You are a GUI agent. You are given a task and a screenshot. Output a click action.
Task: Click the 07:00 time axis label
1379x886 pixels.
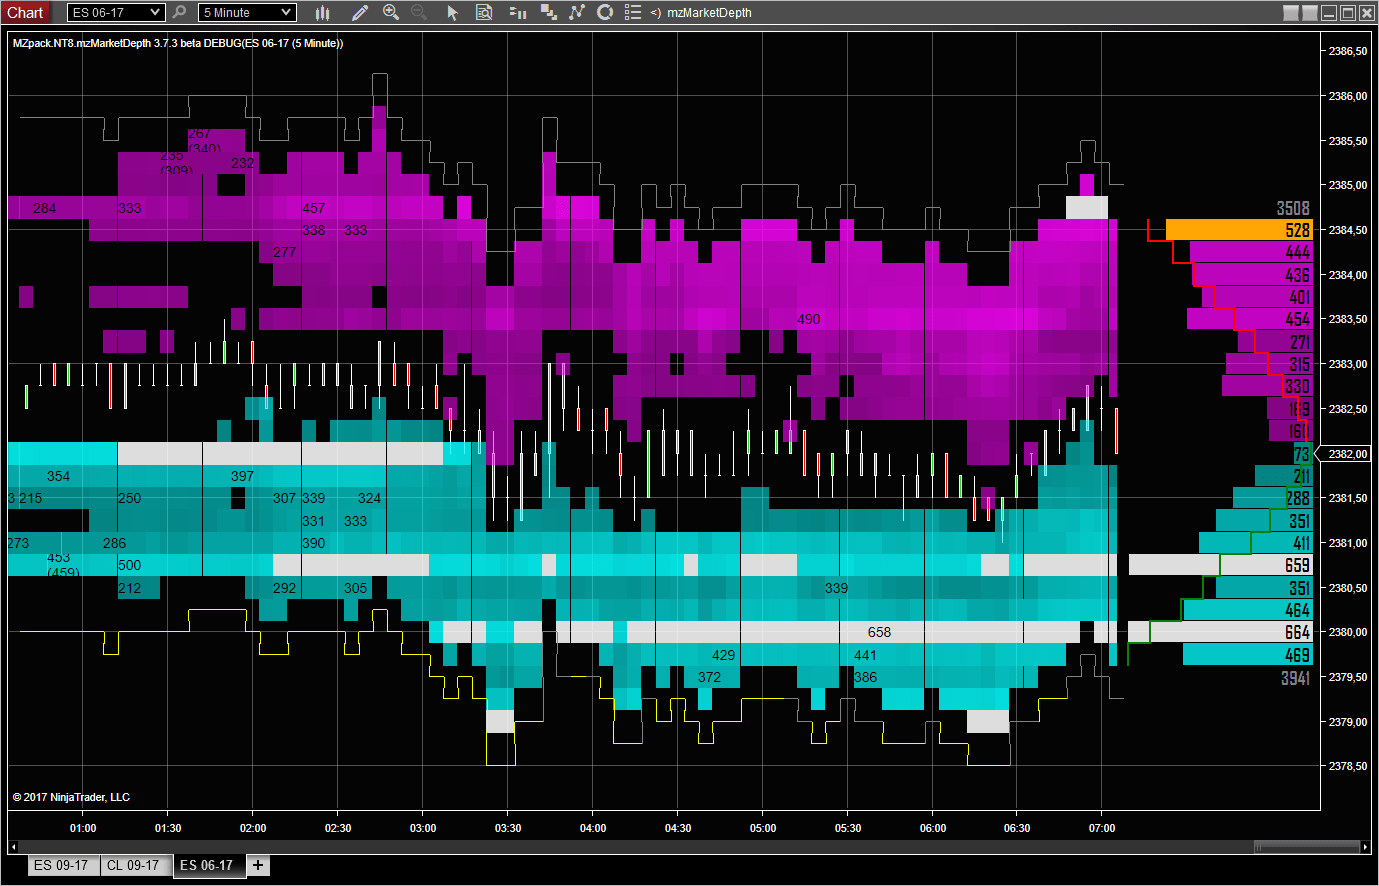tap(1102, 828)
